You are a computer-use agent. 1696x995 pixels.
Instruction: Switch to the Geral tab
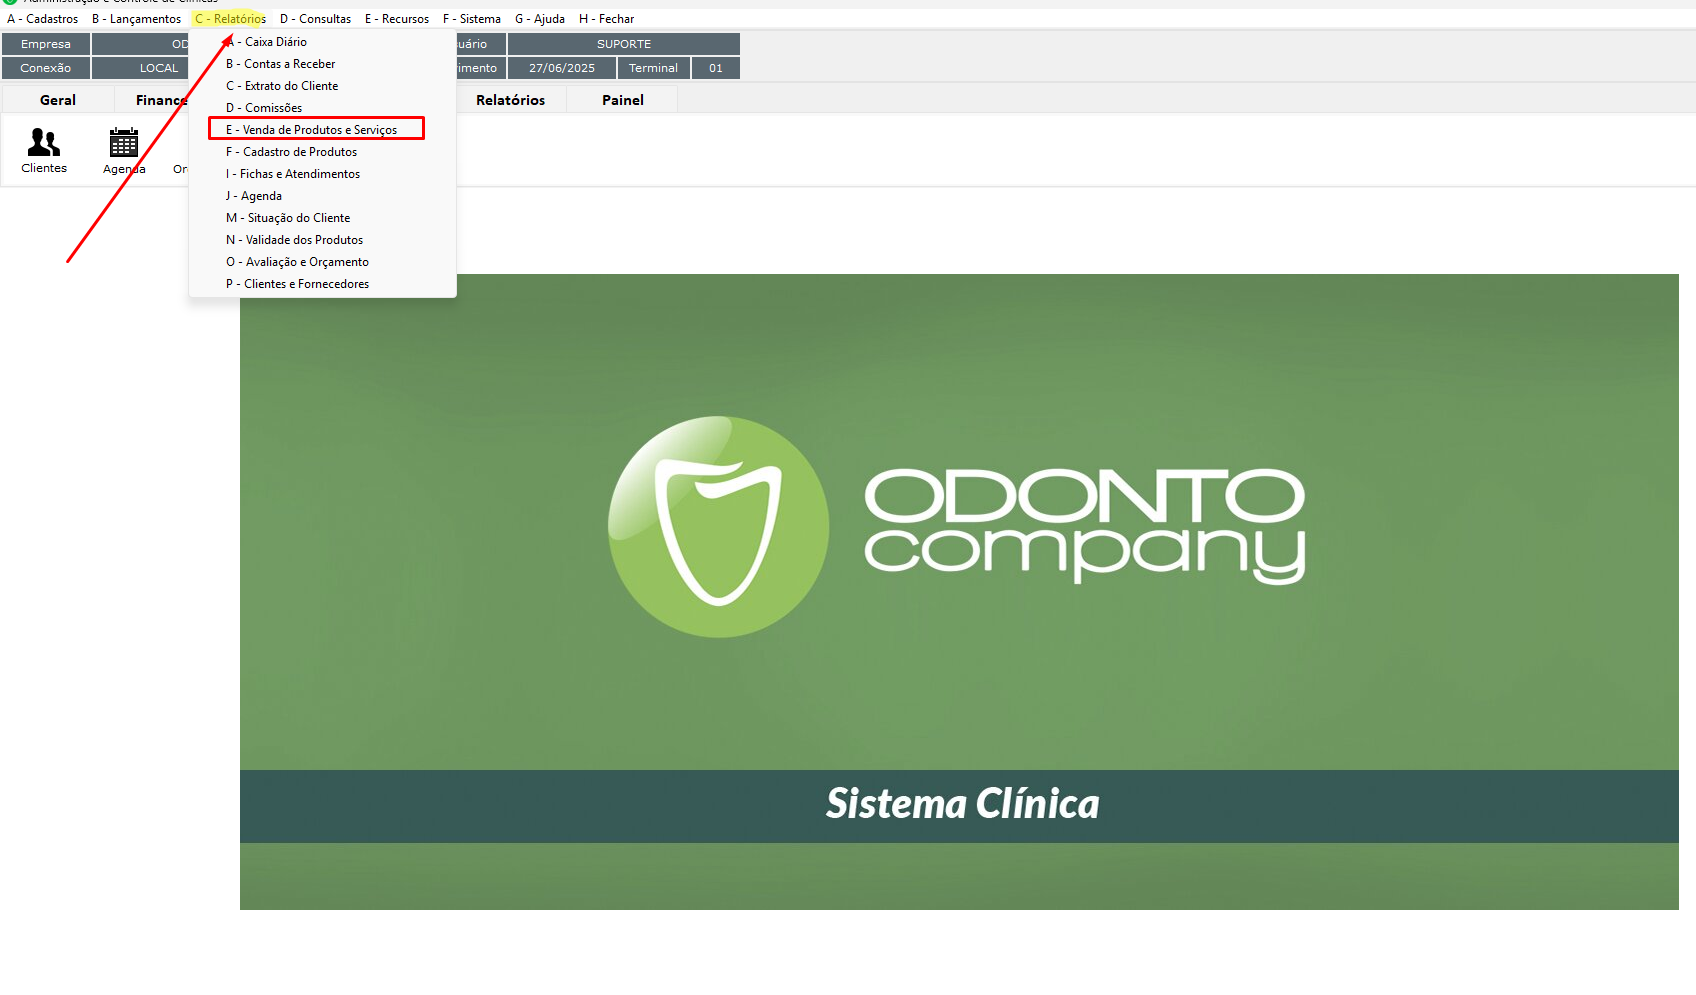58,100
